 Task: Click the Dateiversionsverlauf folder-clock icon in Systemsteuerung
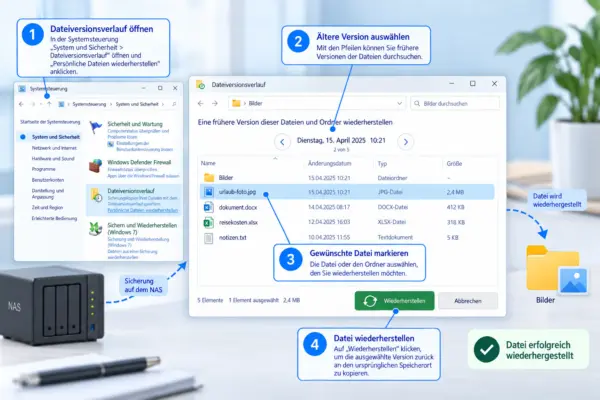[x=96, y=195]
